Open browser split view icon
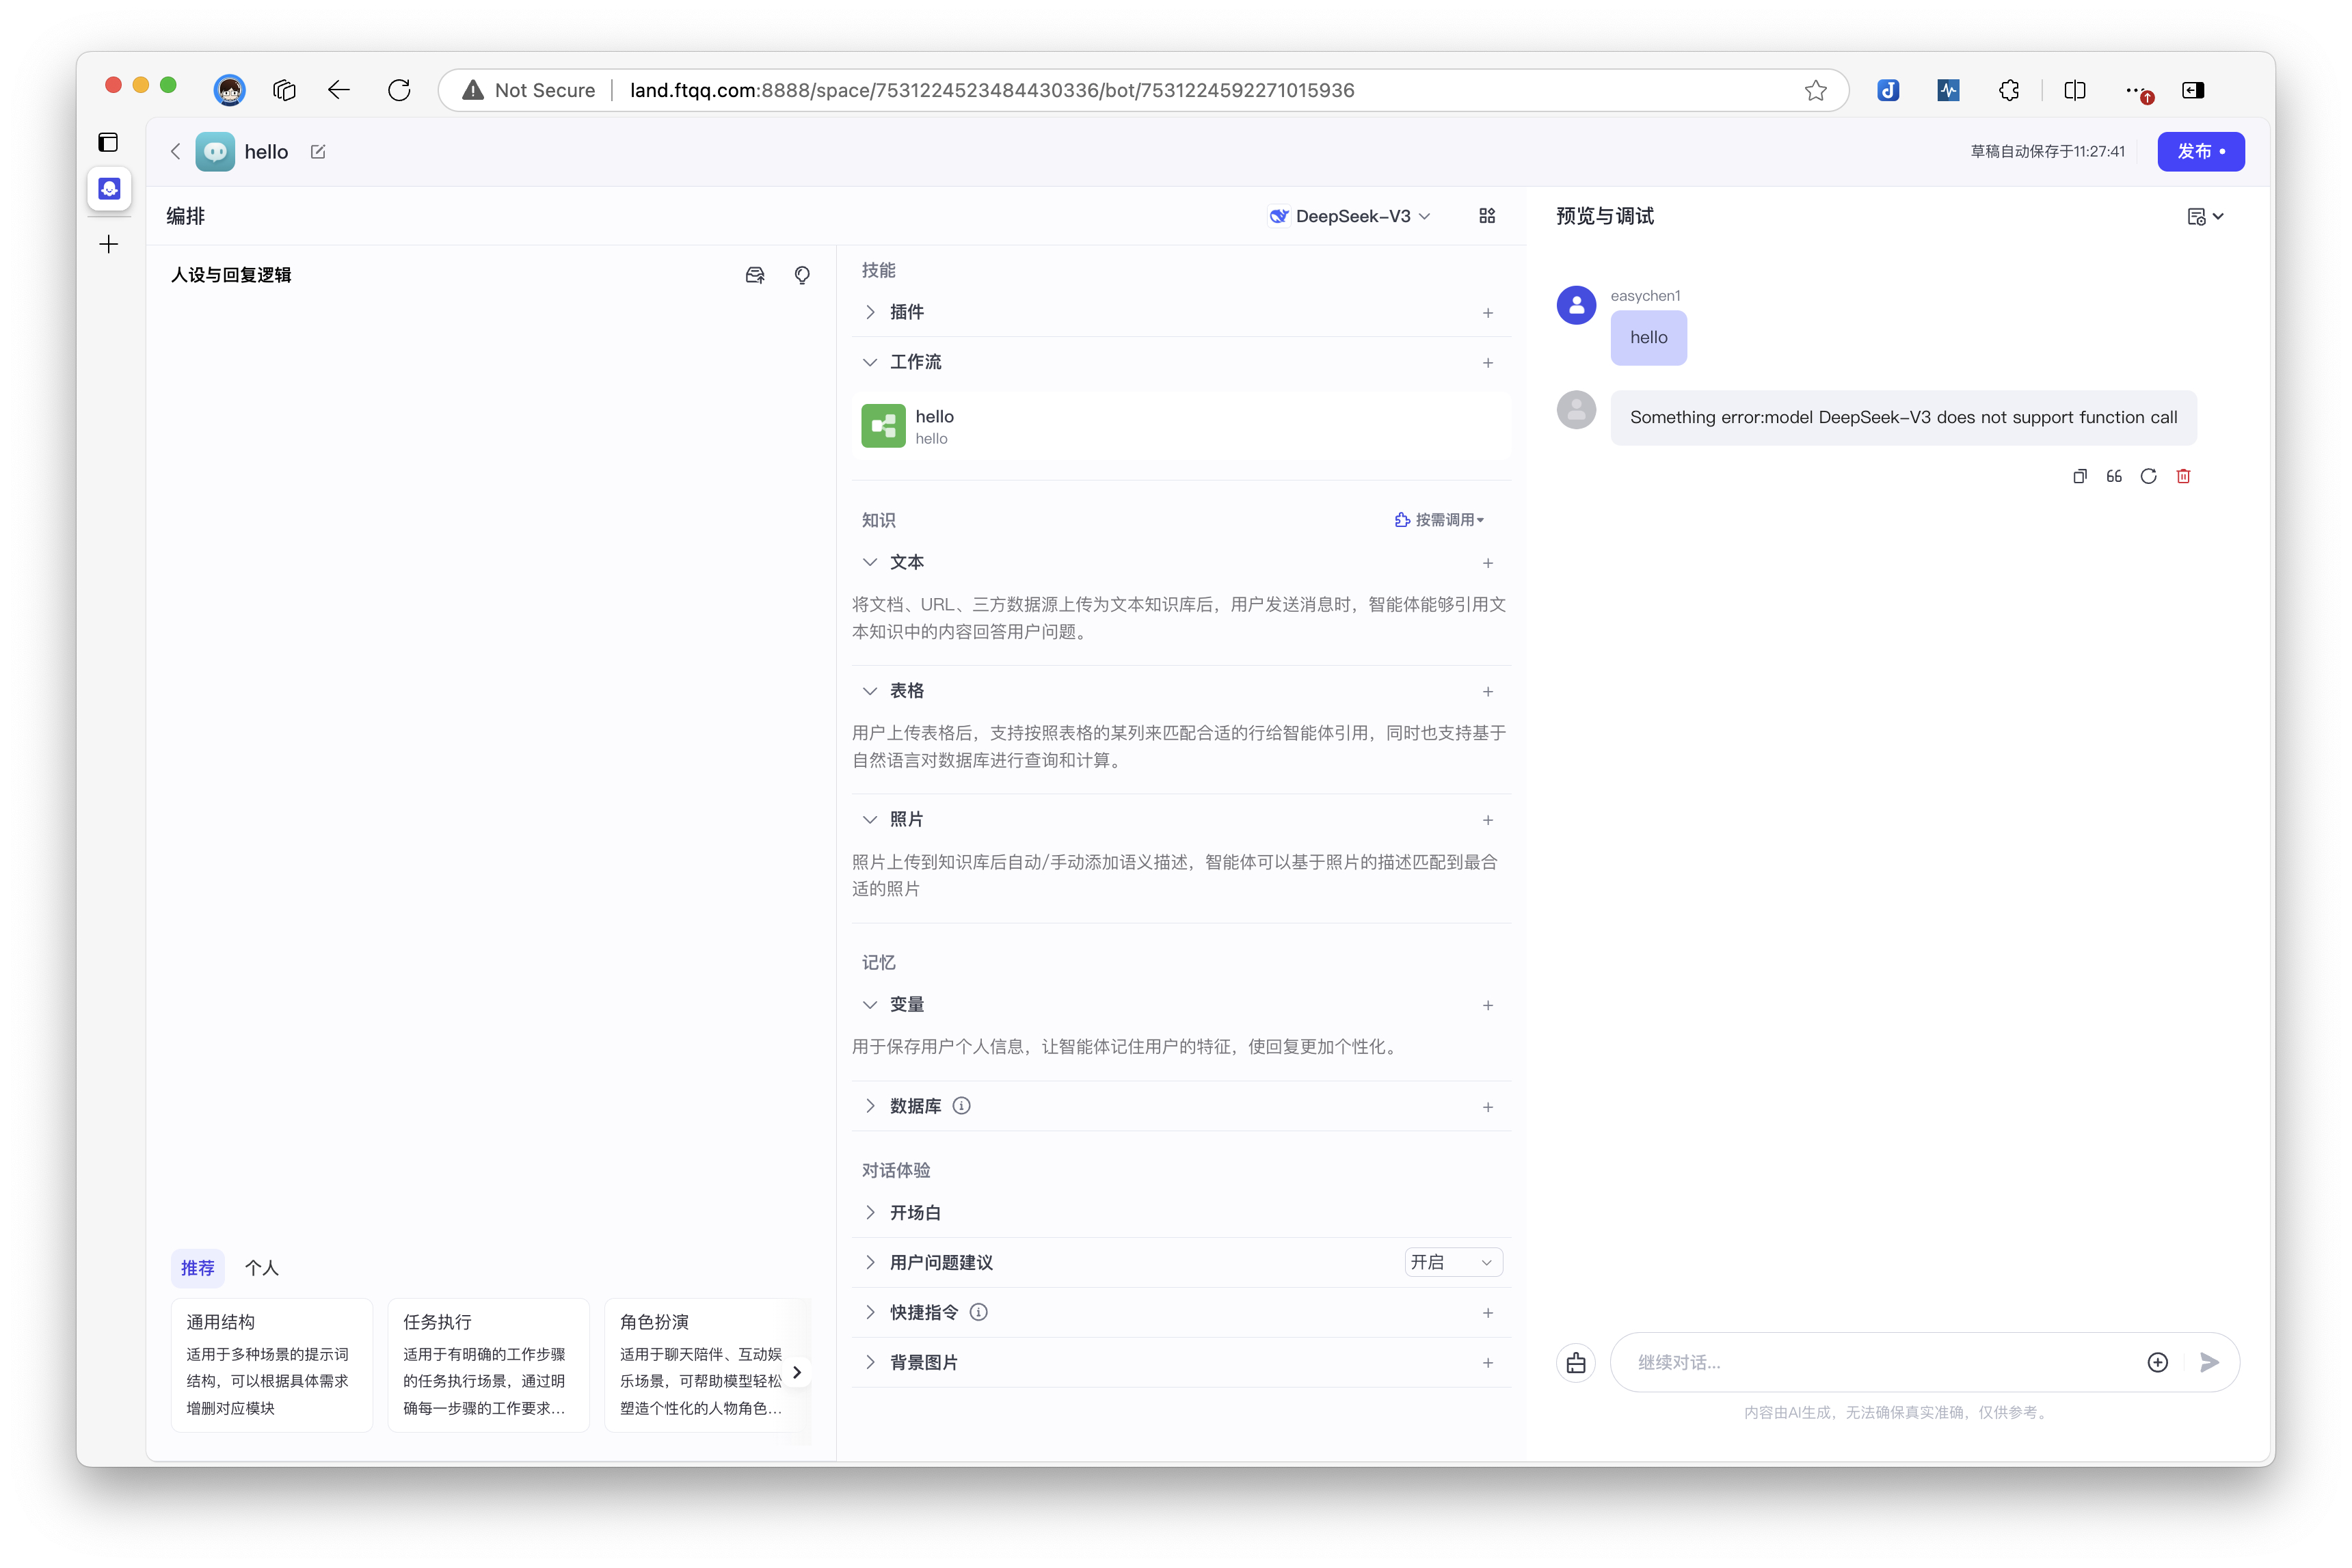The height and width of the screenshot is (1568, 2352). click(2075, 90)
